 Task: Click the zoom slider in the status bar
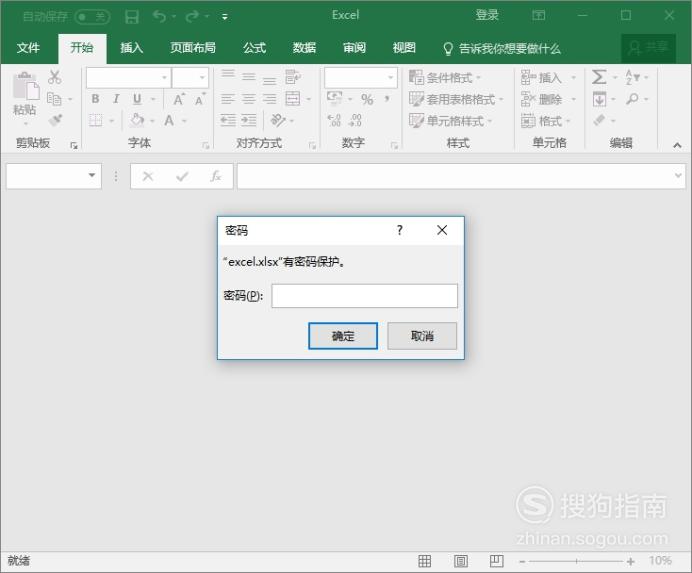tap(576, 561)
